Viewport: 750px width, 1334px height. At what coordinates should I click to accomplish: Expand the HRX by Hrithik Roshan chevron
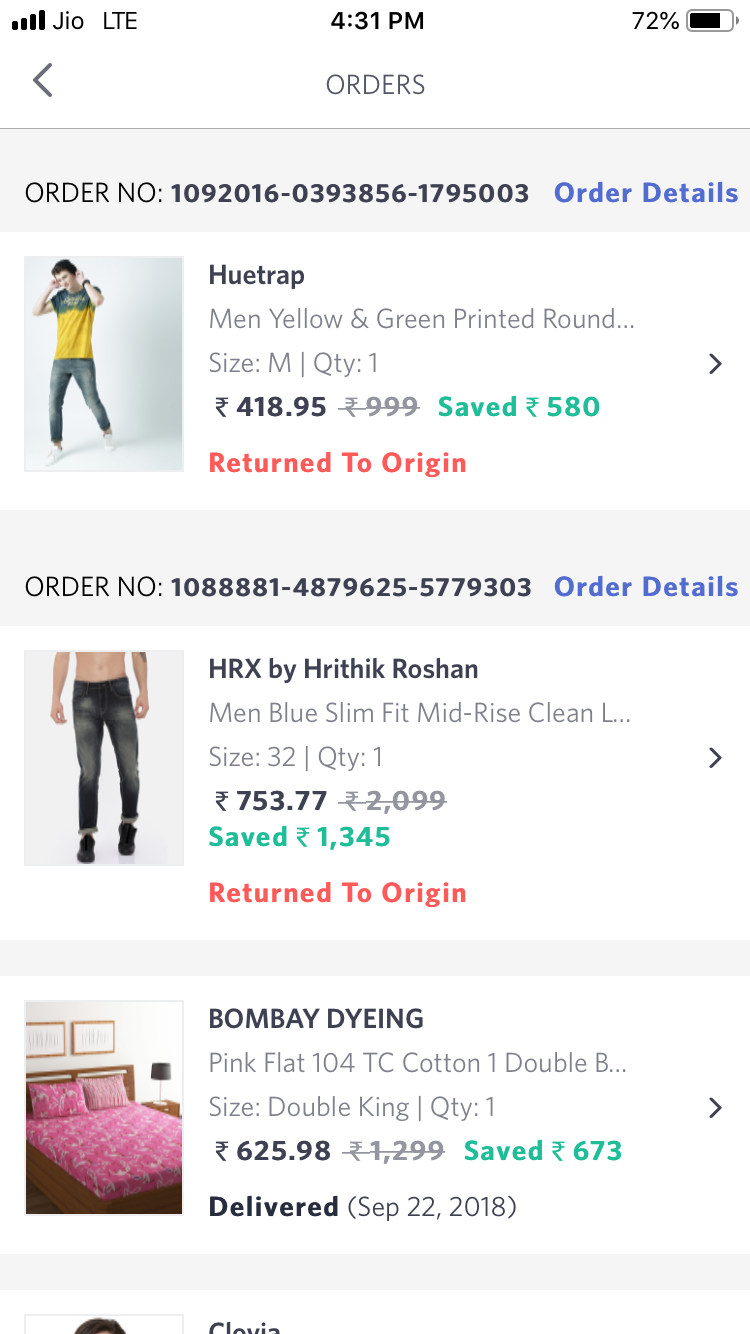tap(715, 758)
